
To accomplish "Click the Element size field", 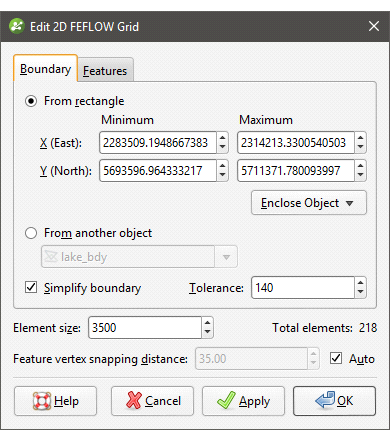I will click(x=145, y=328).
